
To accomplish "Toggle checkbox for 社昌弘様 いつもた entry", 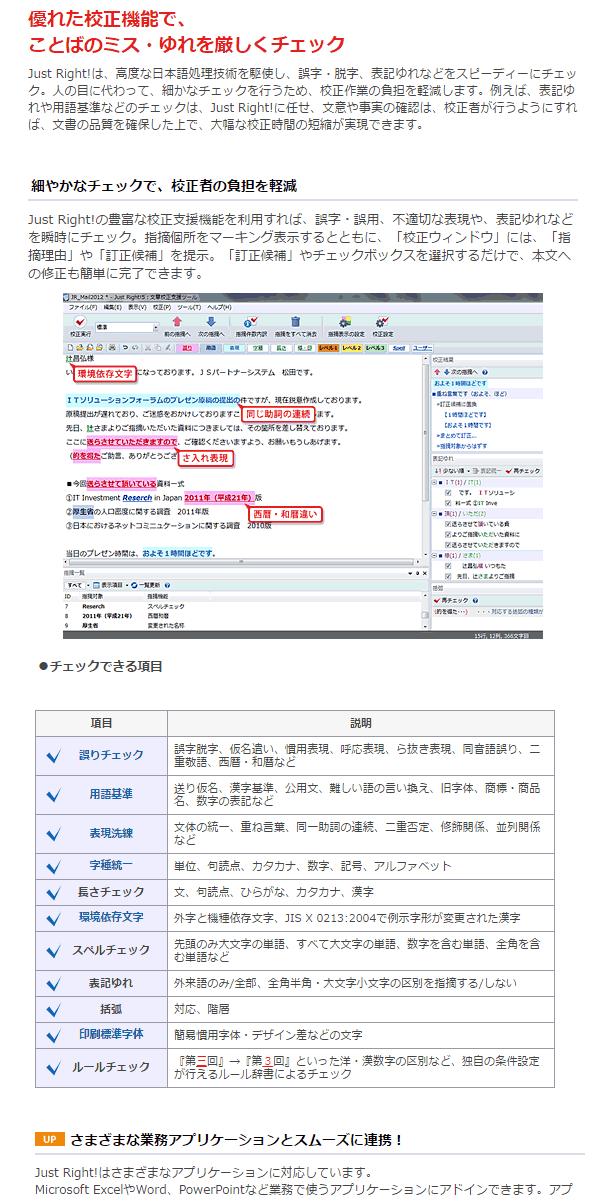I will pos(448,566).
